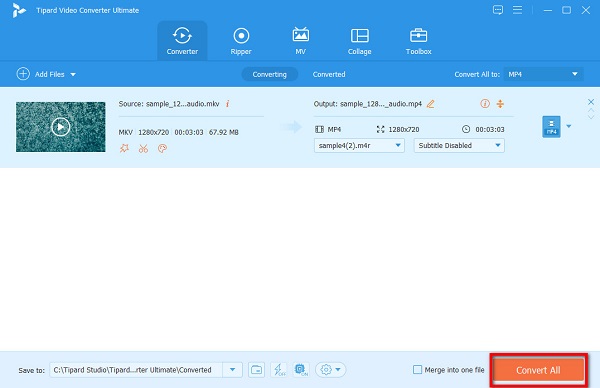This screenshot has height=388, width=600.
Task: Open the feedback chat icon
Action: pos(498,10)
